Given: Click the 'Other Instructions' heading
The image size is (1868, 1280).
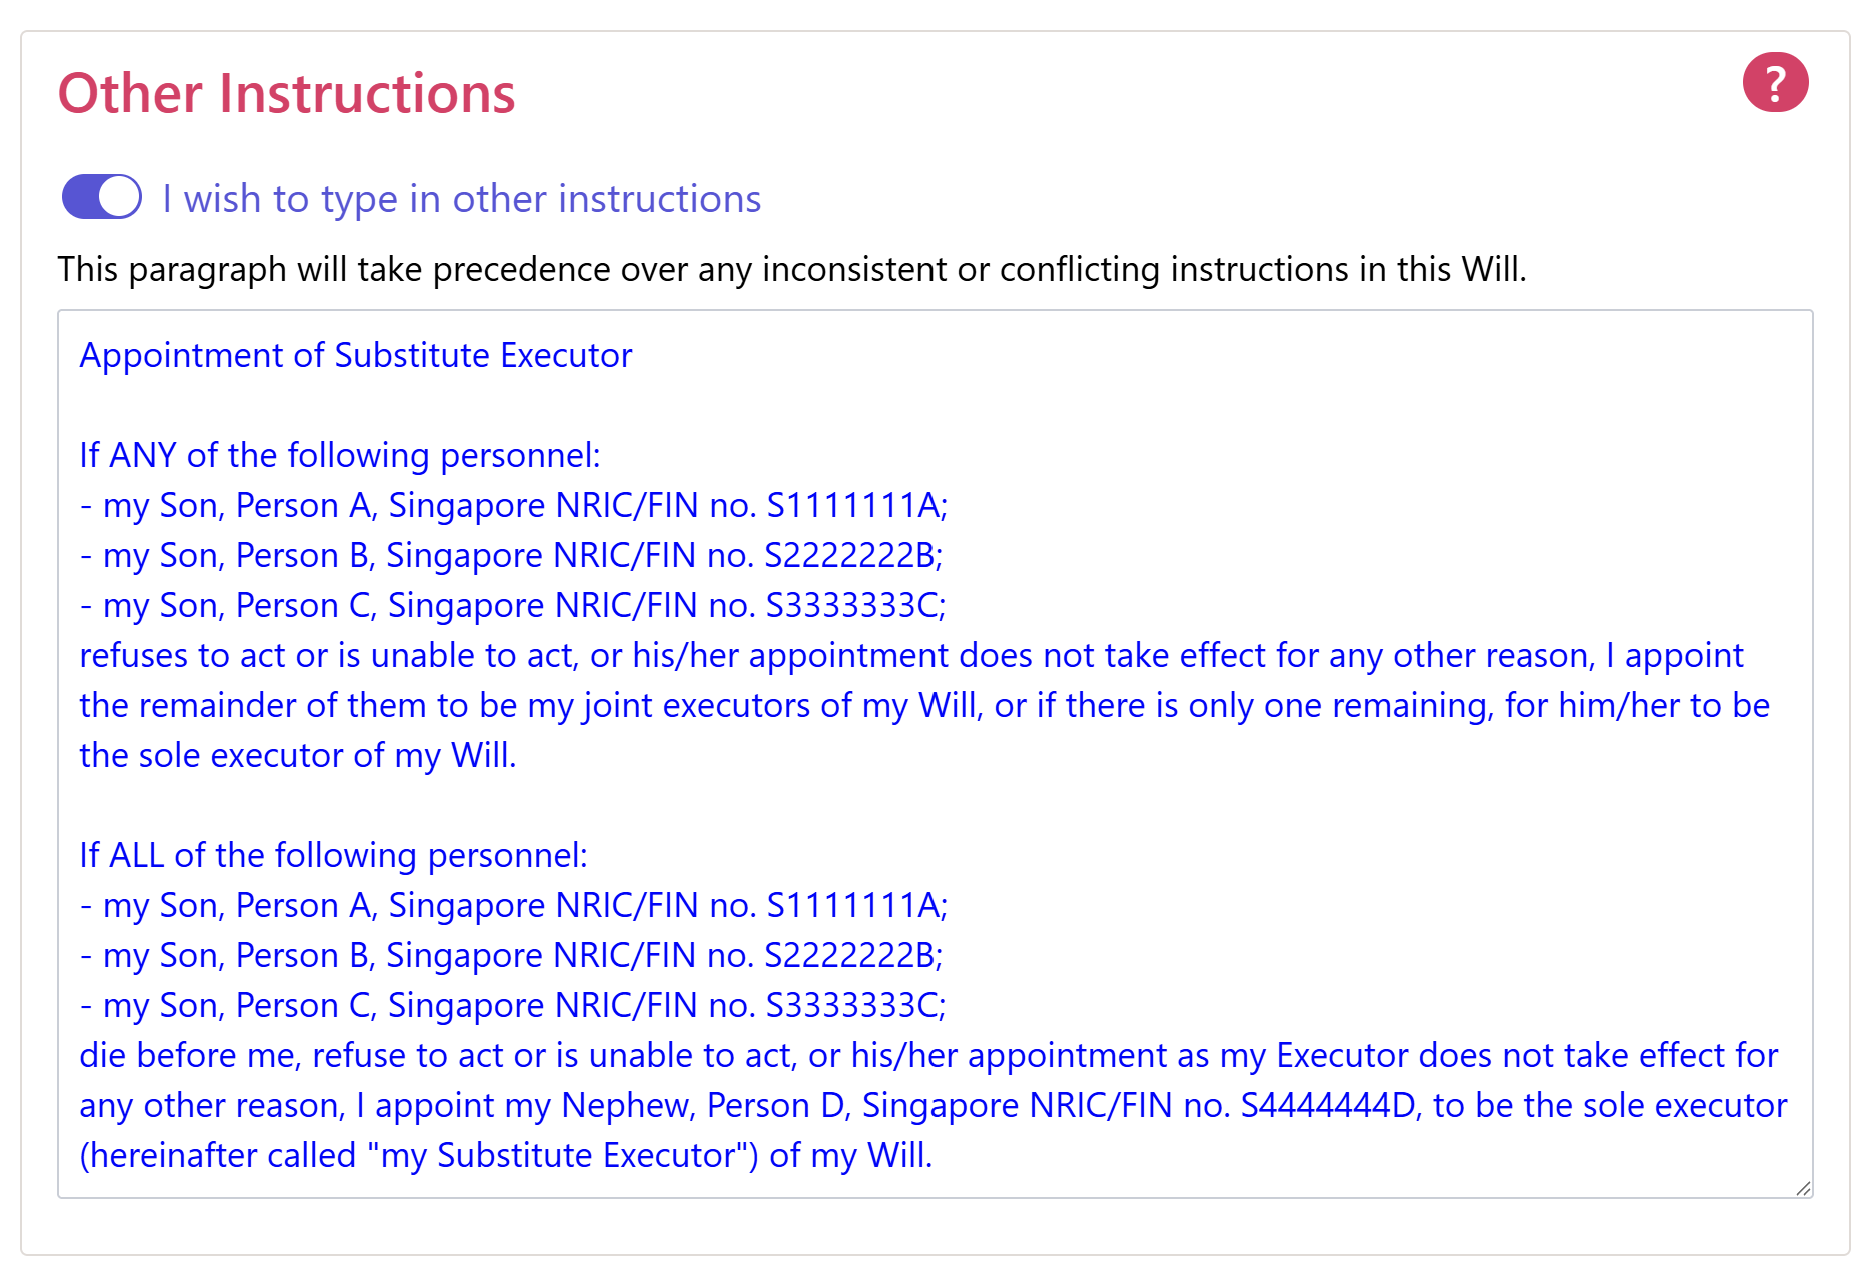Looking at the screenshot, I should 286,94.
